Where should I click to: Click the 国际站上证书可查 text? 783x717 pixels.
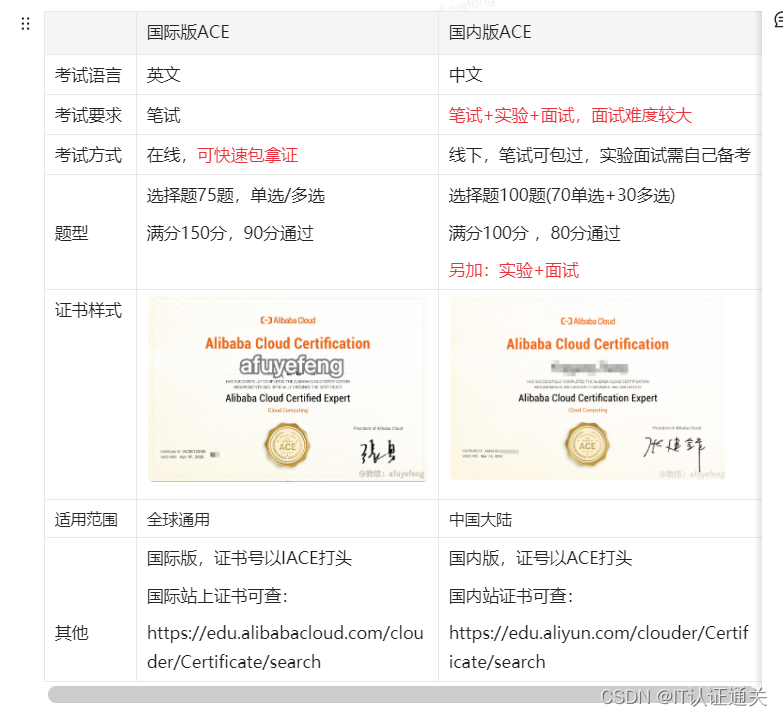217,596
